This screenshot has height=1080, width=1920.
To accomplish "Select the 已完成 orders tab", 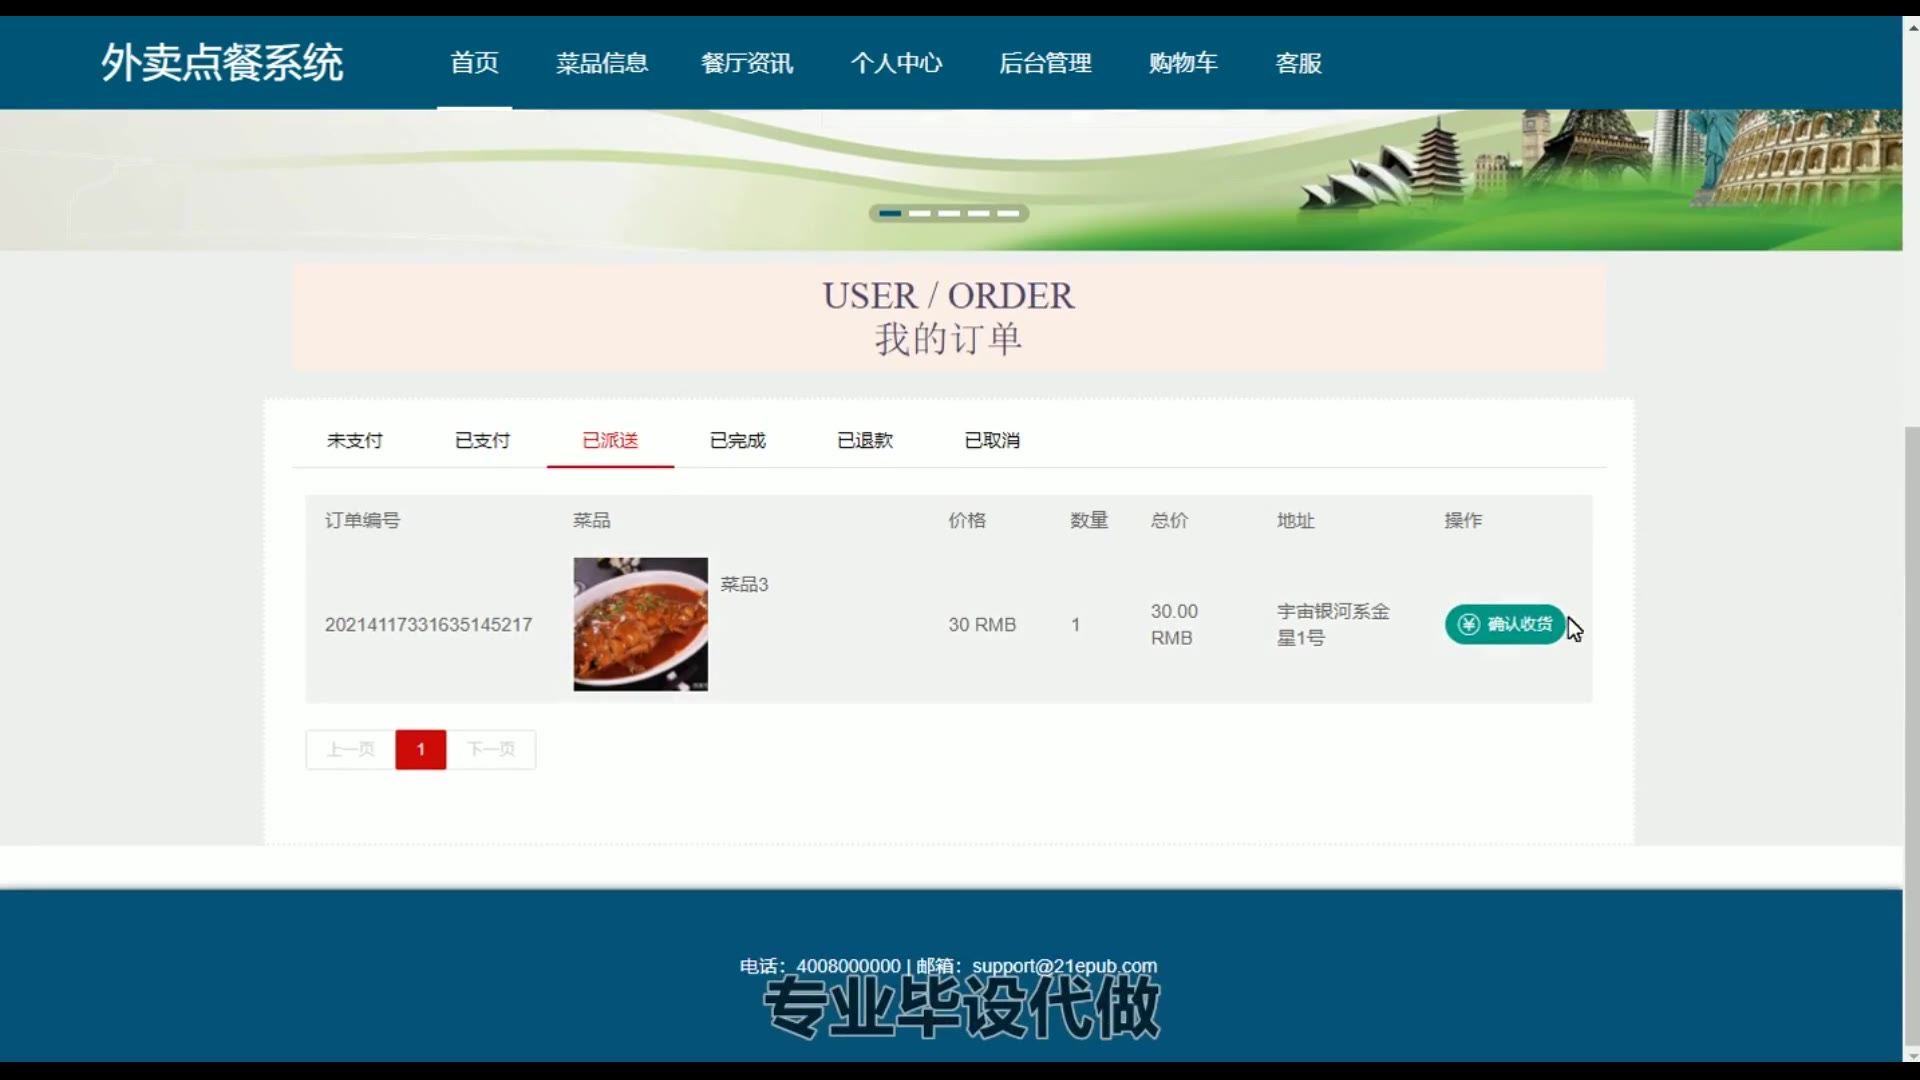I will (x=737, y=440).
